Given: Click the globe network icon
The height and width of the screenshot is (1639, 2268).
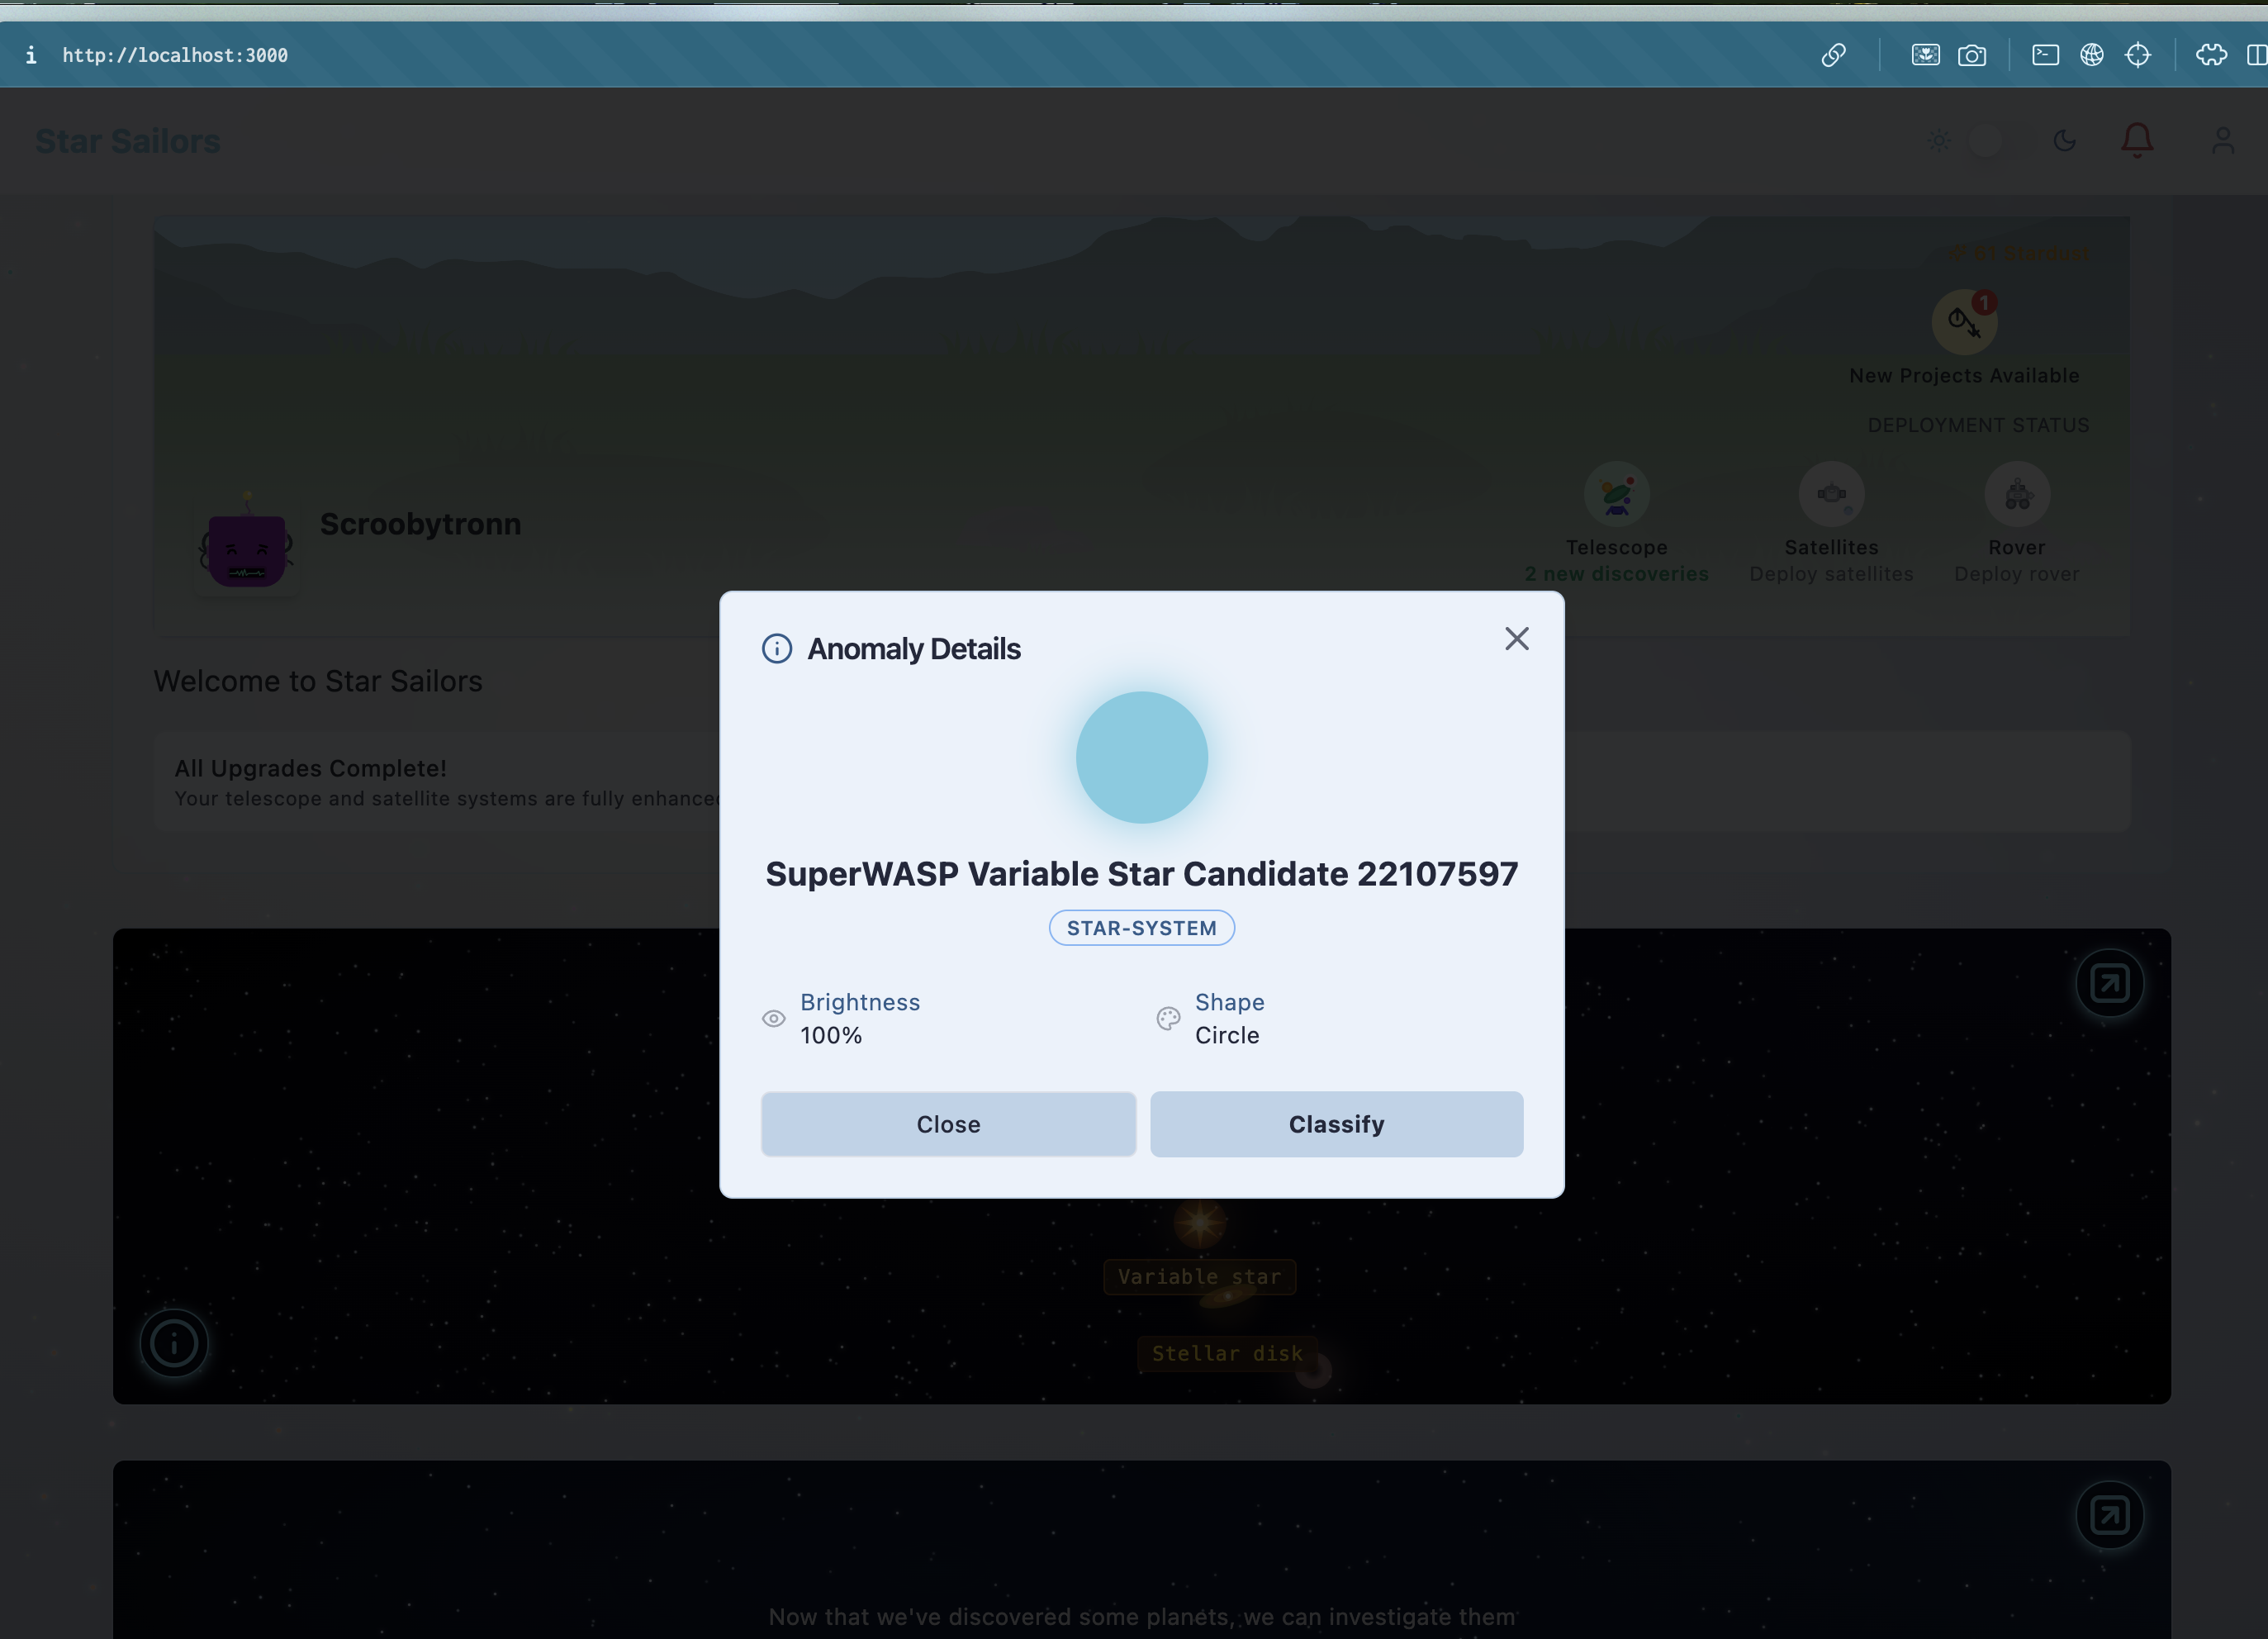Looking at the screenshot, I should (x=2091, y=55).
